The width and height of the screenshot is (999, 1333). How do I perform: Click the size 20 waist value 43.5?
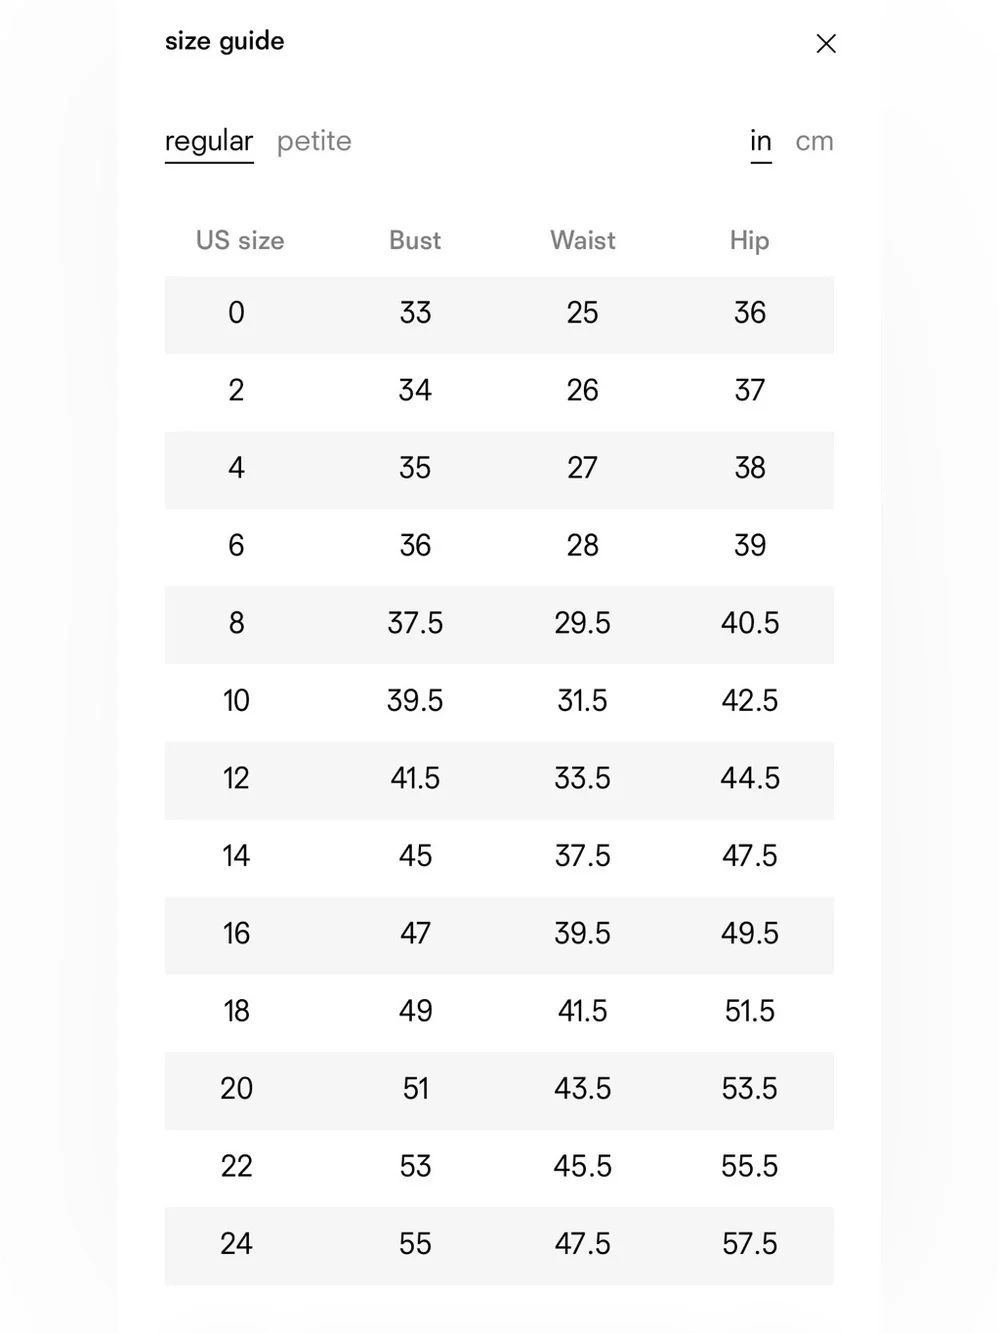click(x=582, y=1089)
